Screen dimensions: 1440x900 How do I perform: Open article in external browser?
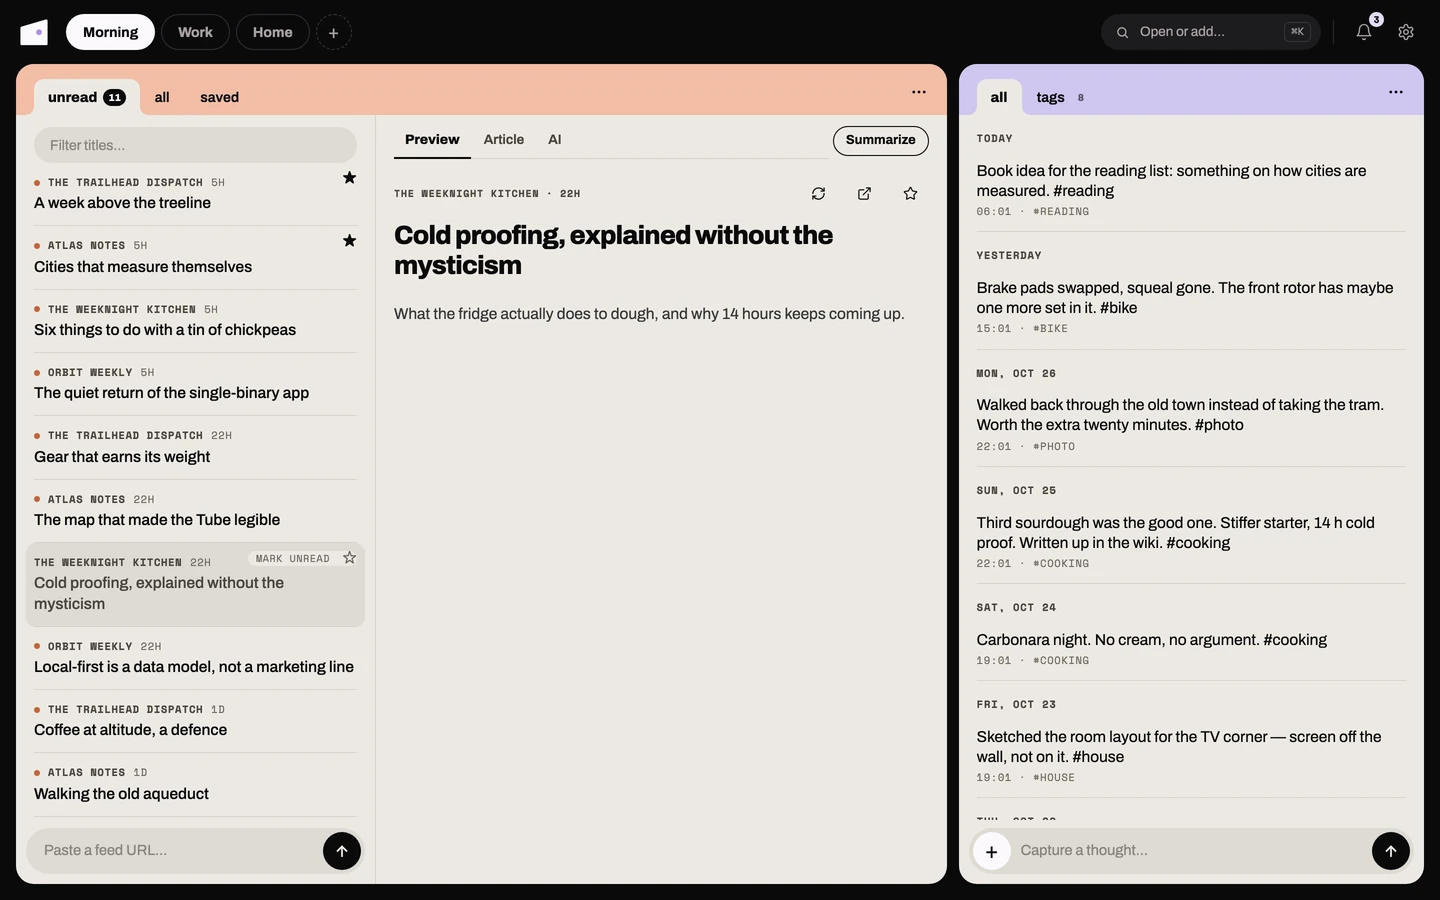pos(865,194)
